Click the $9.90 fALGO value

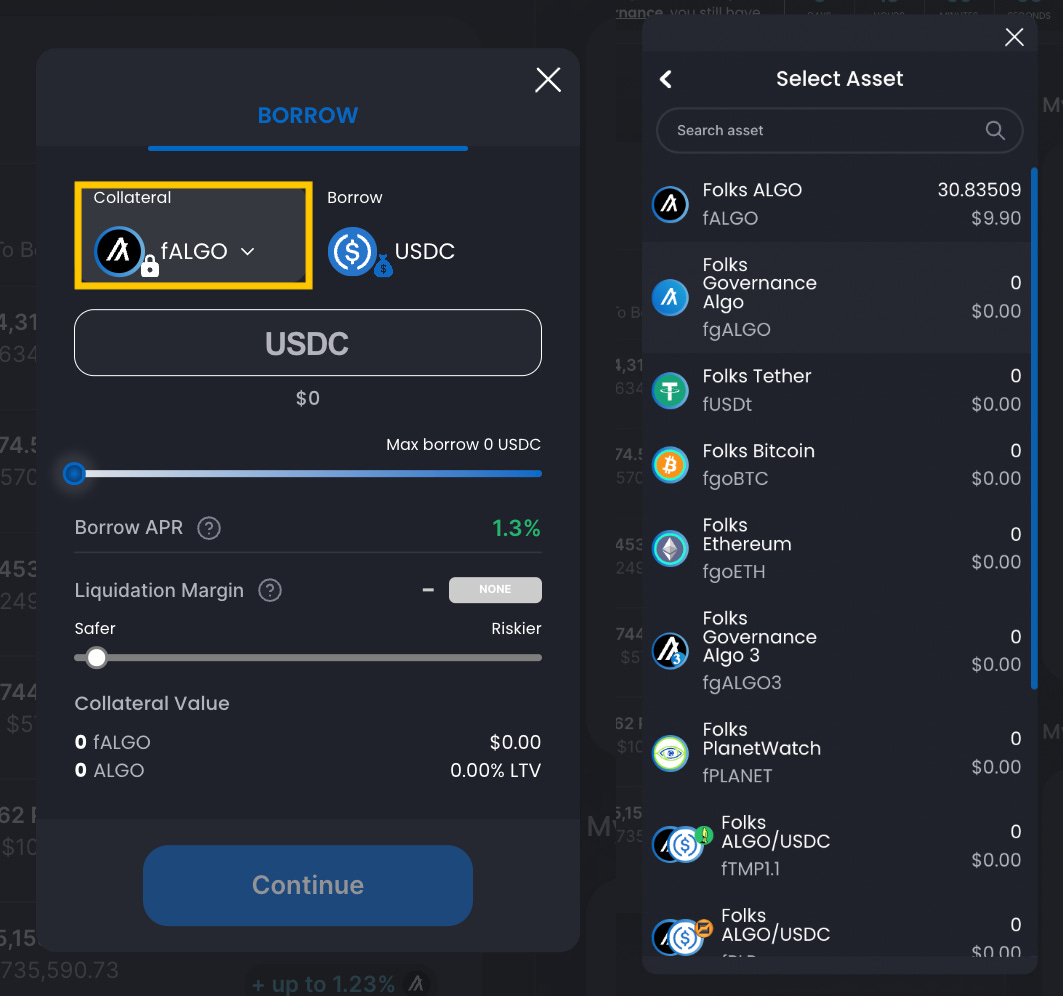[996, 218]
